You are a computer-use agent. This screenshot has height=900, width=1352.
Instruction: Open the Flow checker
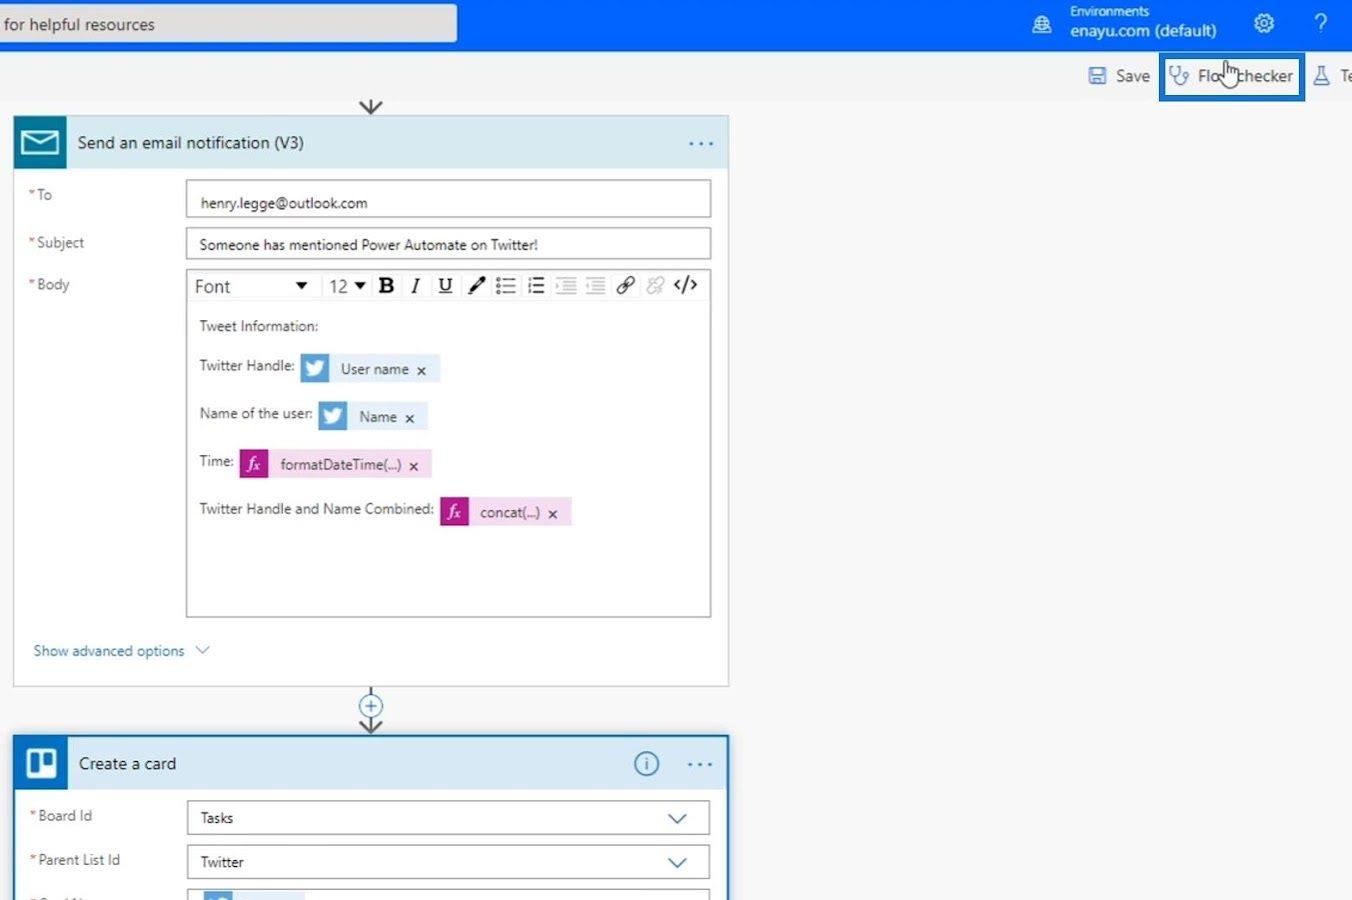coord(1232,76)
